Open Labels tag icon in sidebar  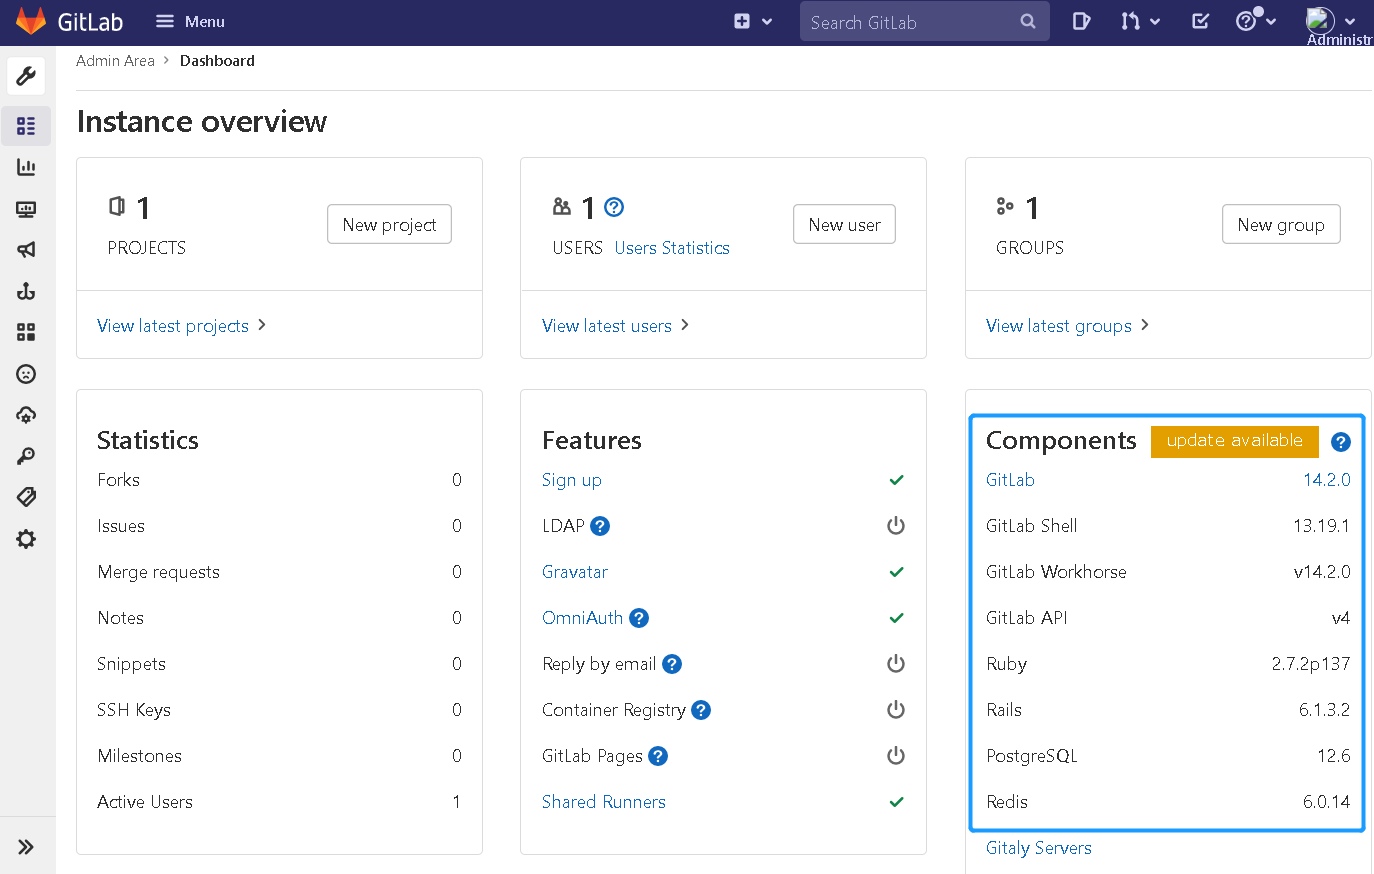(x=26, y=497)
